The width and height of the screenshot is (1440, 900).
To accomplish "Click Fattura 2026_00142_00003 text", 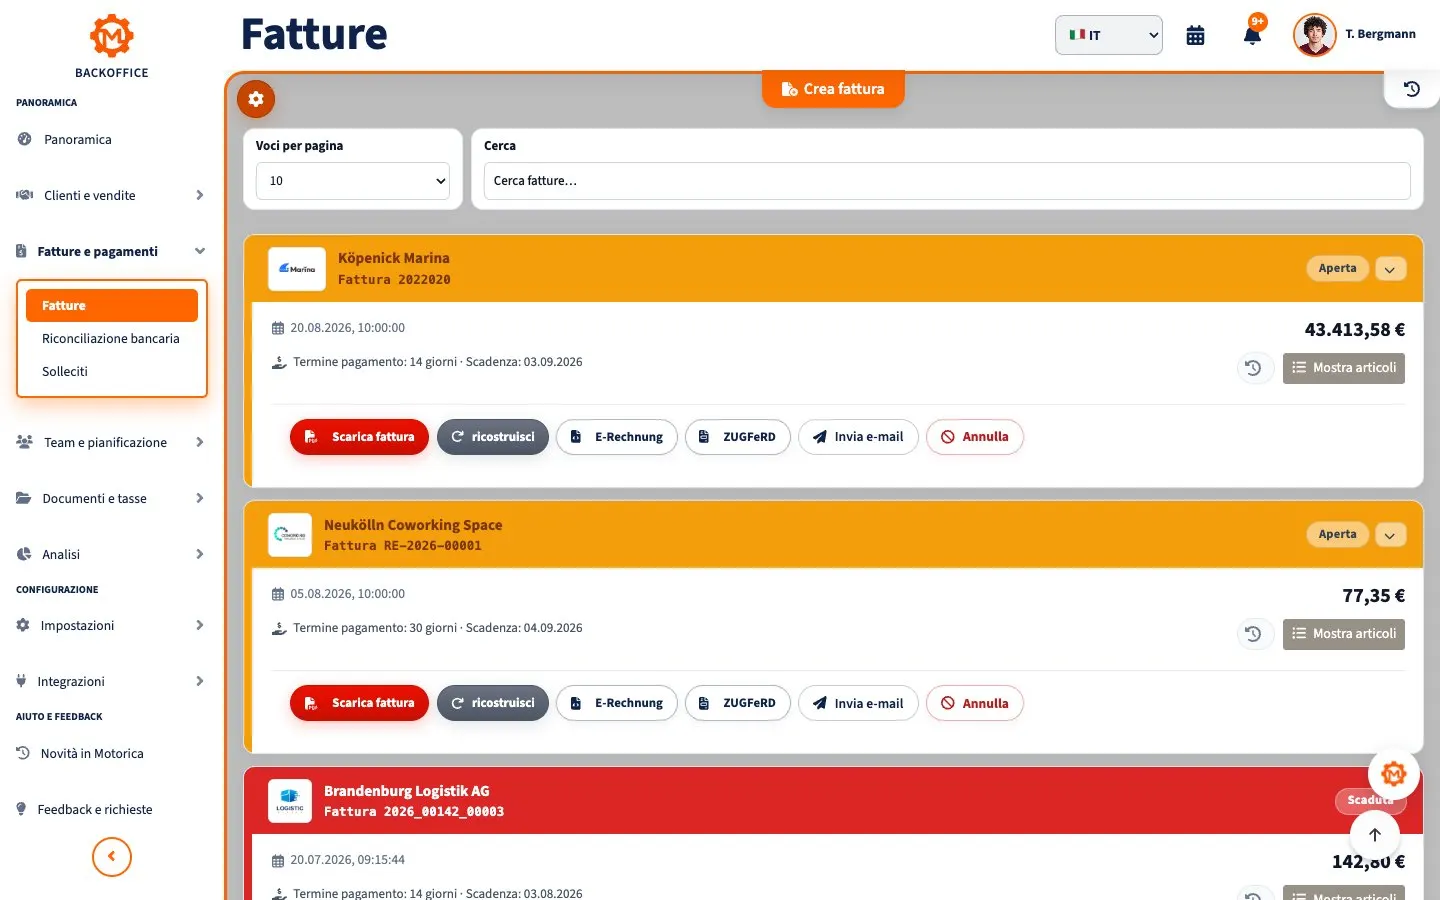I will (x=414, y=812).
